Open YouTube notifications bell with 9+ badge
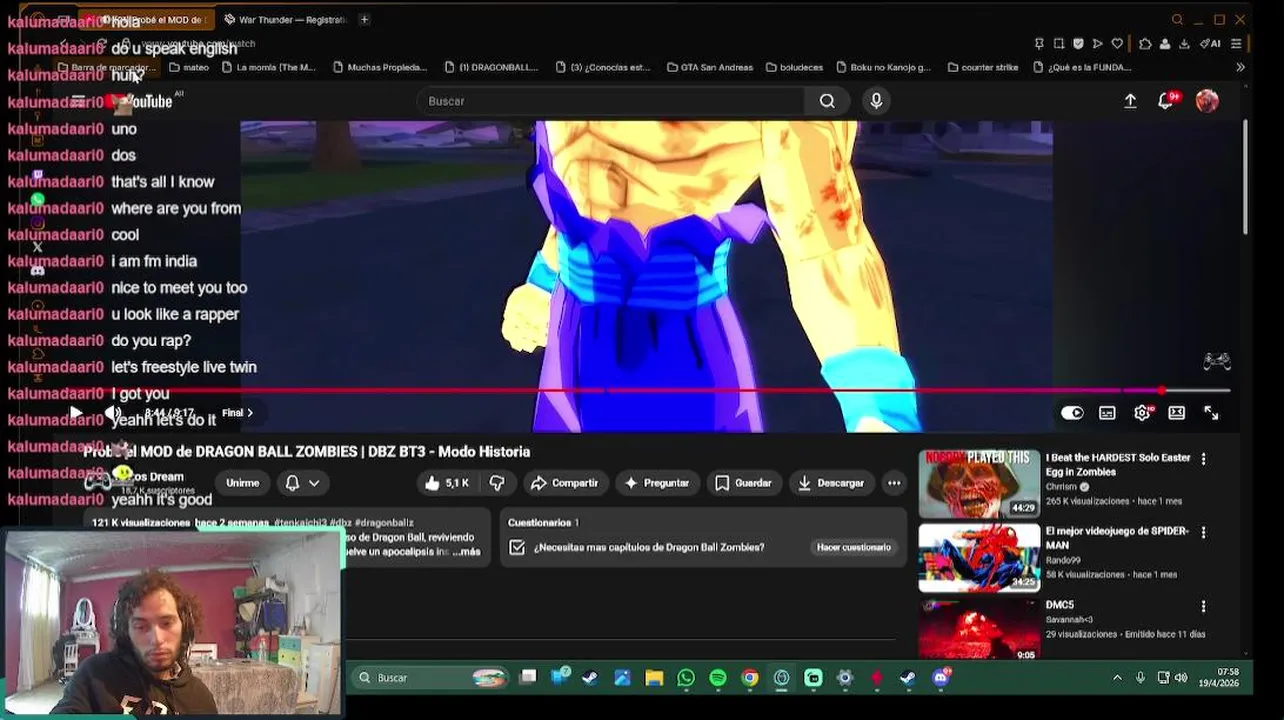1284x720 pixels. (x=1166, y=101)
